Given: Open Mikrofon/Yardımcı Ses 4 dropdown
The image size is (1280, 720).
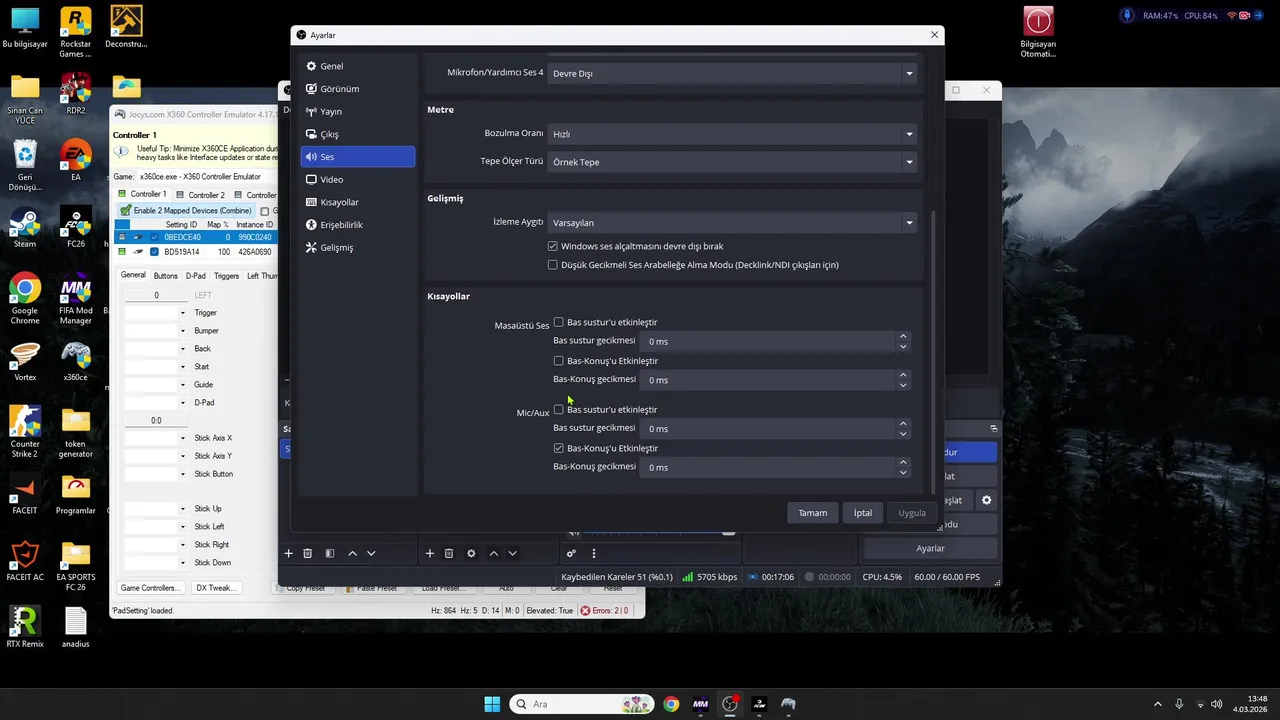Looking at the screenshot, I should pos(732,73).
